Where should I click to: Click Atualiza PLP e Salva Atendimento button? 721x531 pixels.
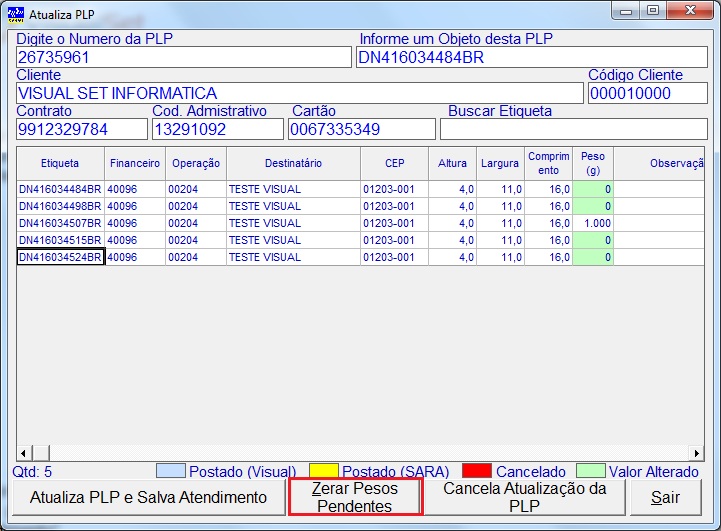pos(149,497)
